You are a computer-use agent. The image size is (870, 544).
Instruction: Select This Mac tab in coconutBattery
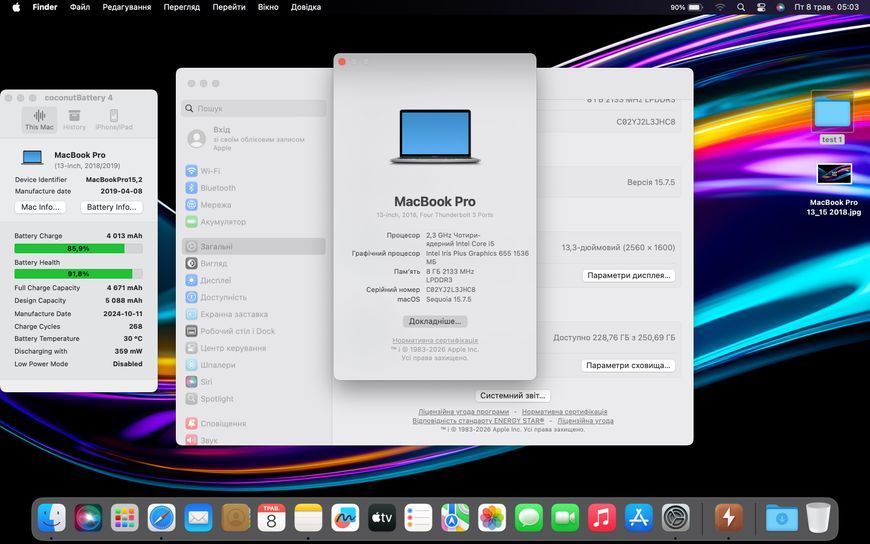click(x=39, y=119)
